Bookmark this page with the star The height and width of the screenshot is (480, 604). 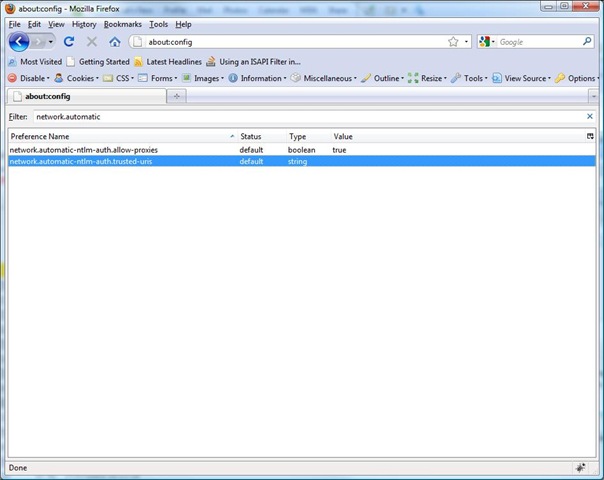453,42
